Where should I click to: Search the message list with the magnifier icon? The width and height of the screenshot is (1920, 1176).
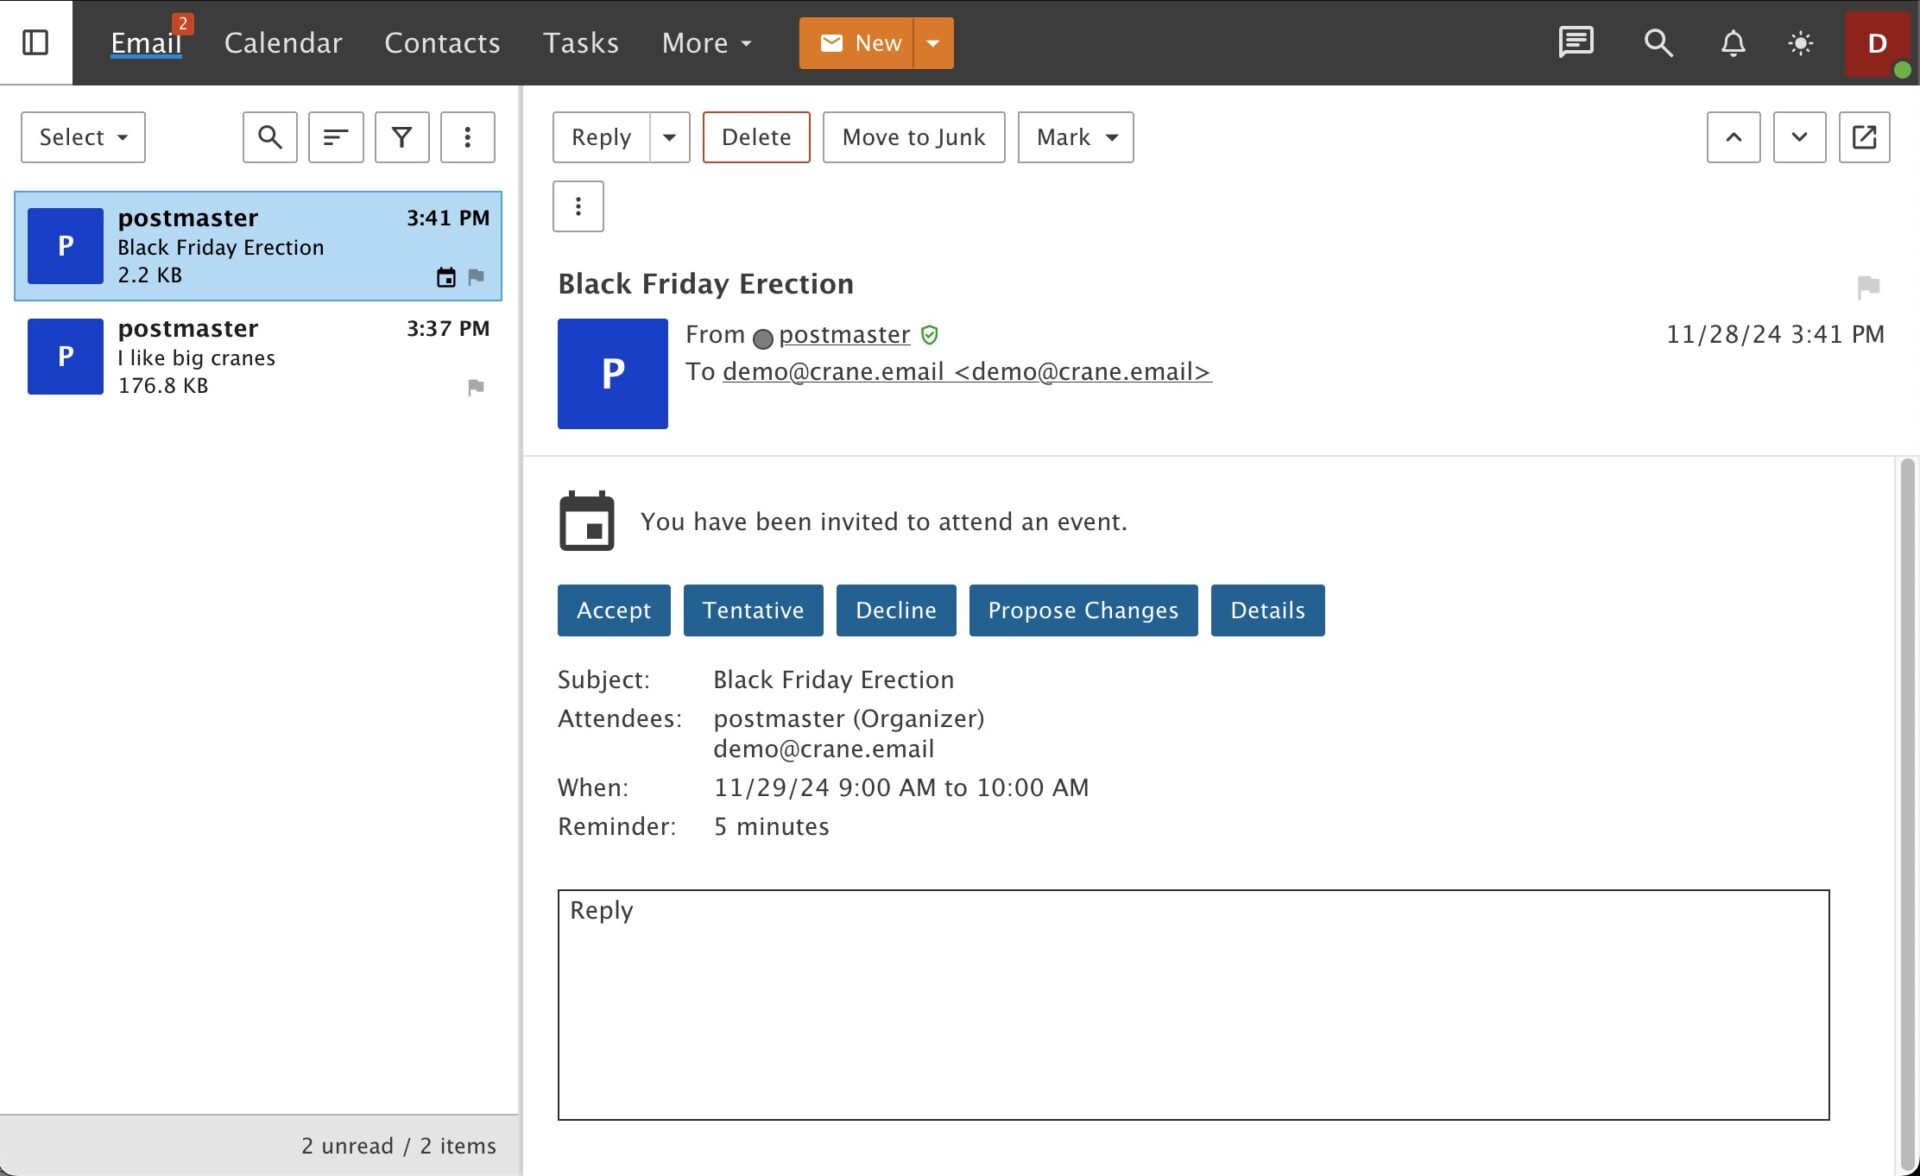tap(269, 137)
